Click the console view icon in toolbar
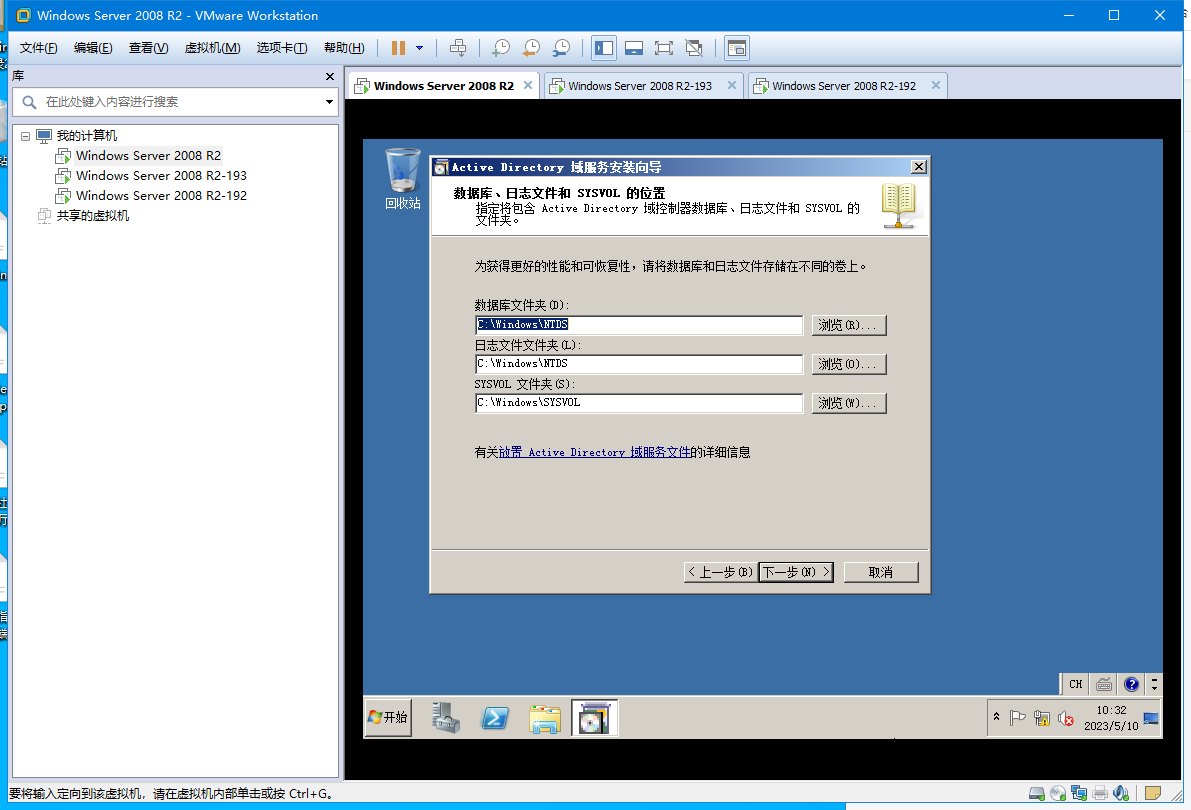 736,48
